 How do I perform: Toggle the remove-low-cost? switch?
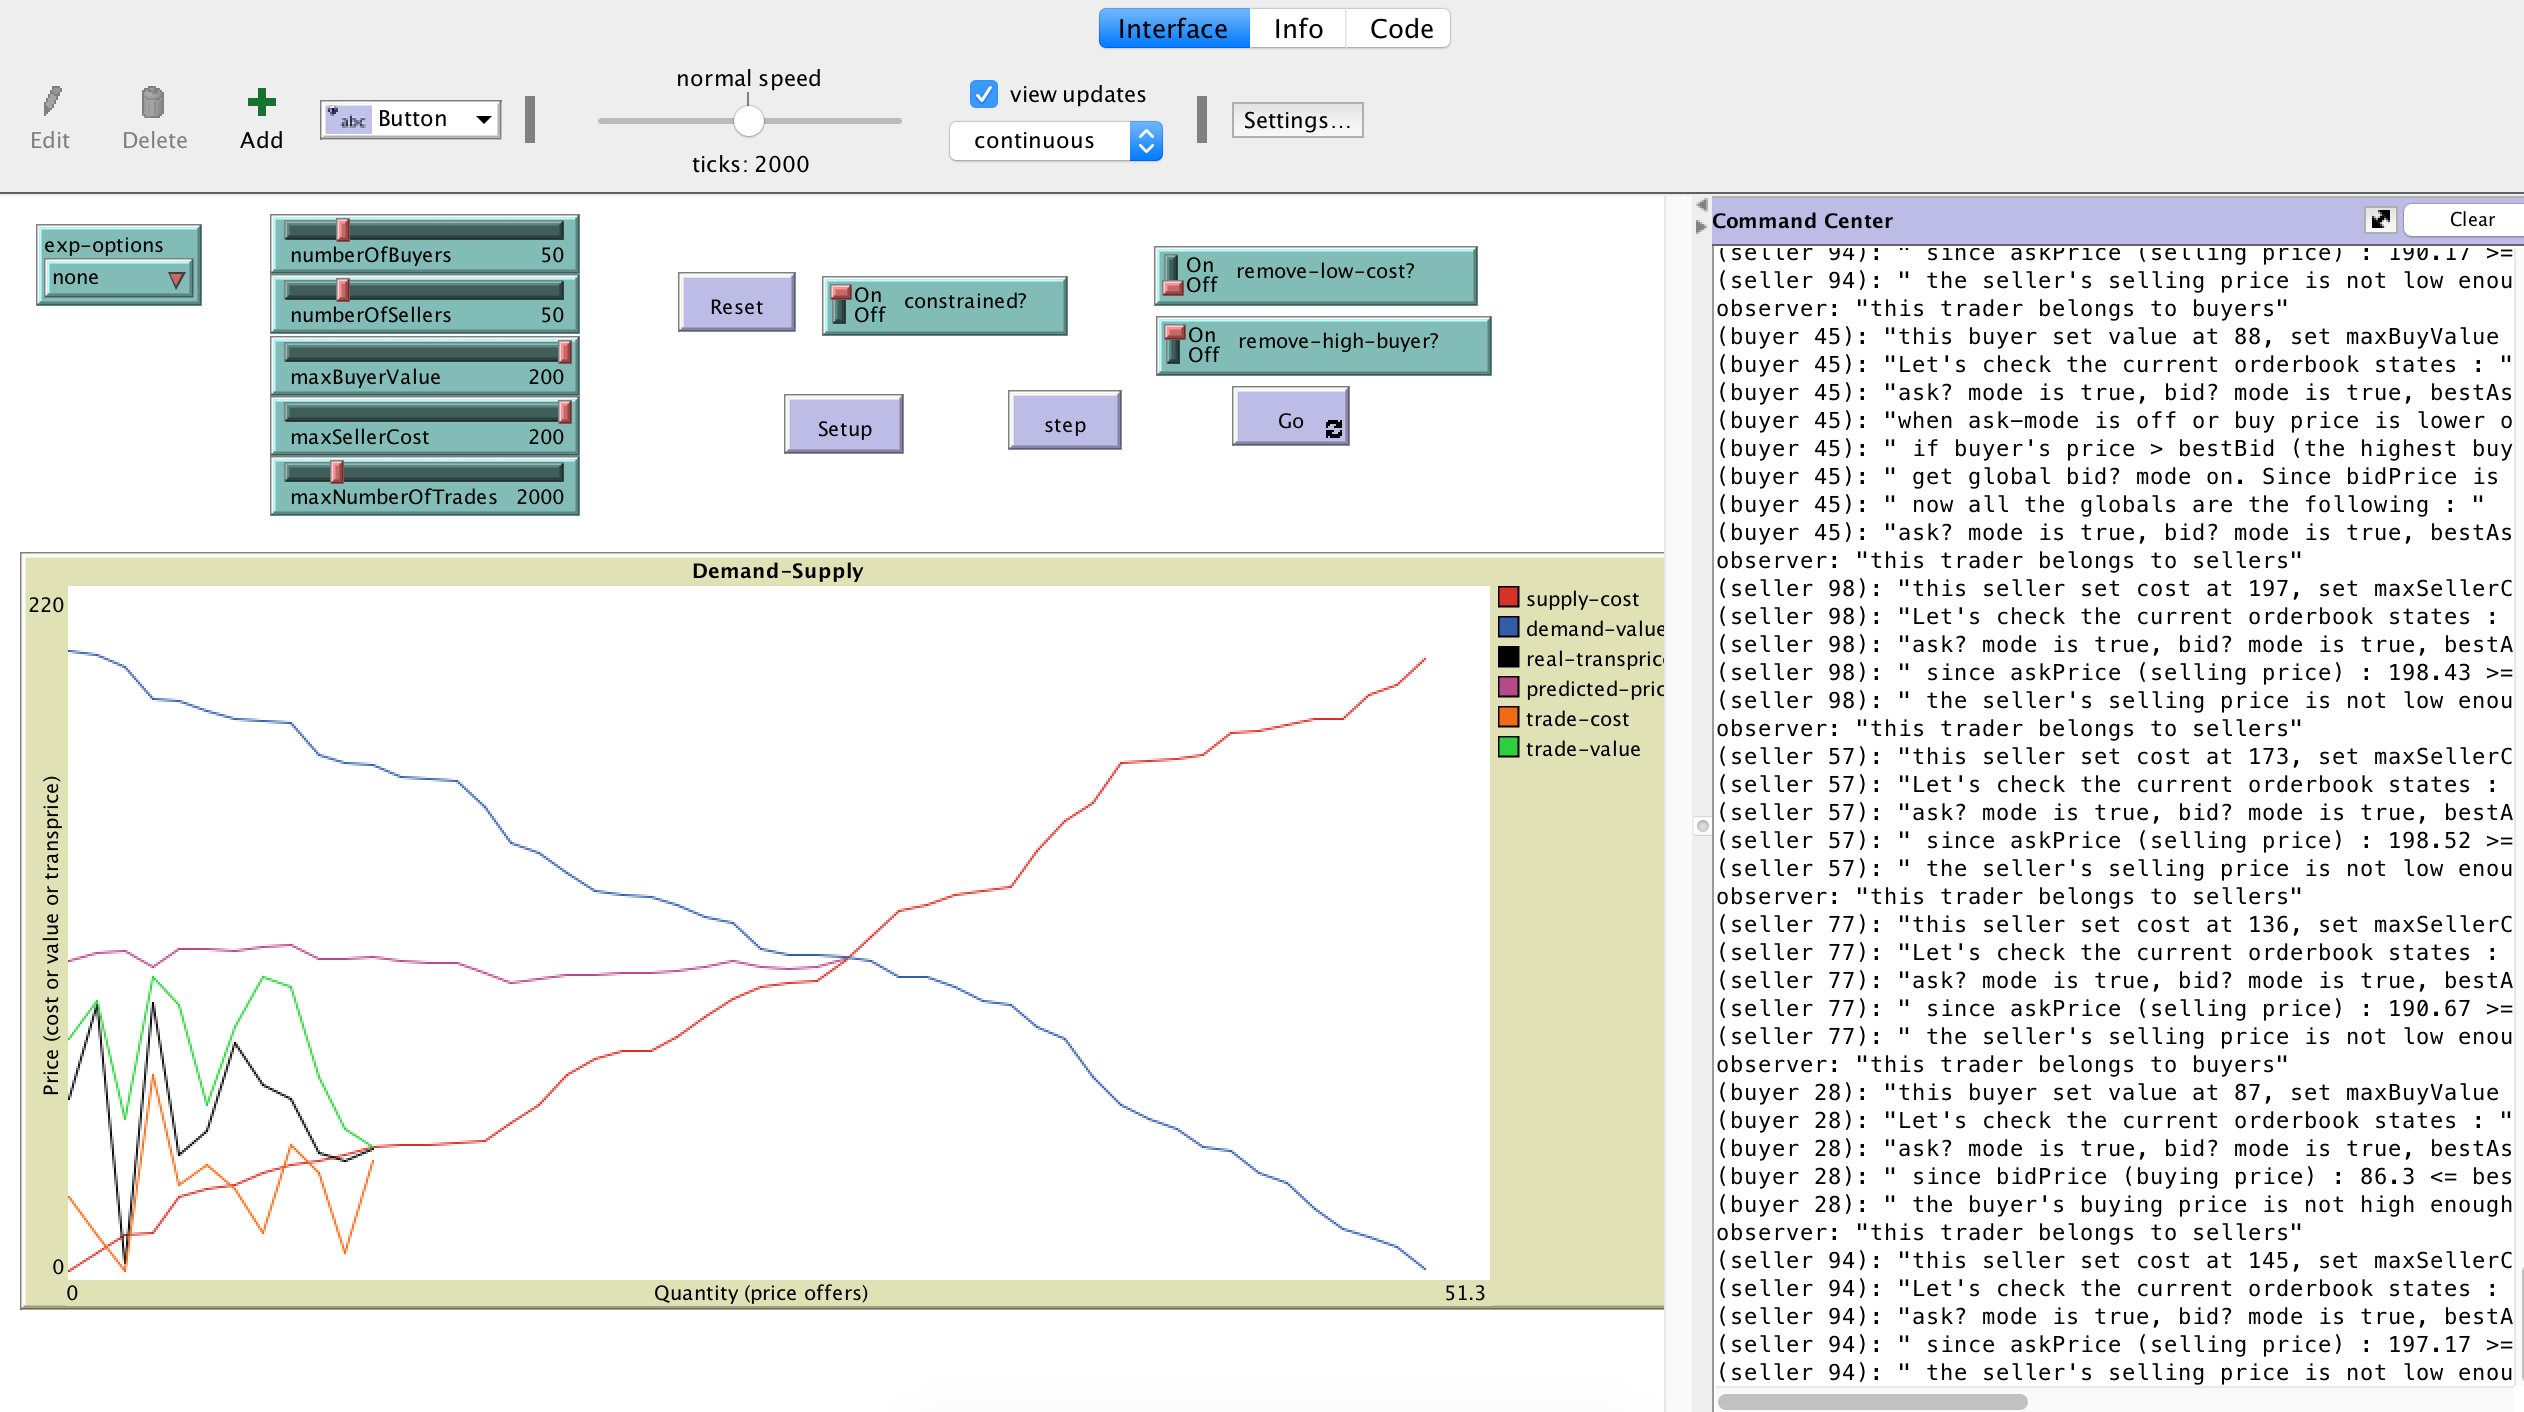1173,275
